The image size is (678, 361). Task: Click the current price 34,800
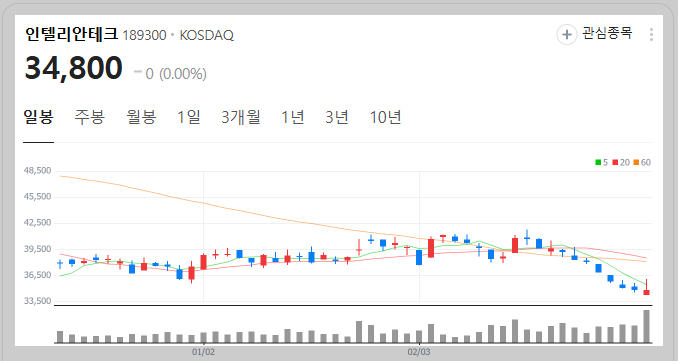[x=74, y=68]
